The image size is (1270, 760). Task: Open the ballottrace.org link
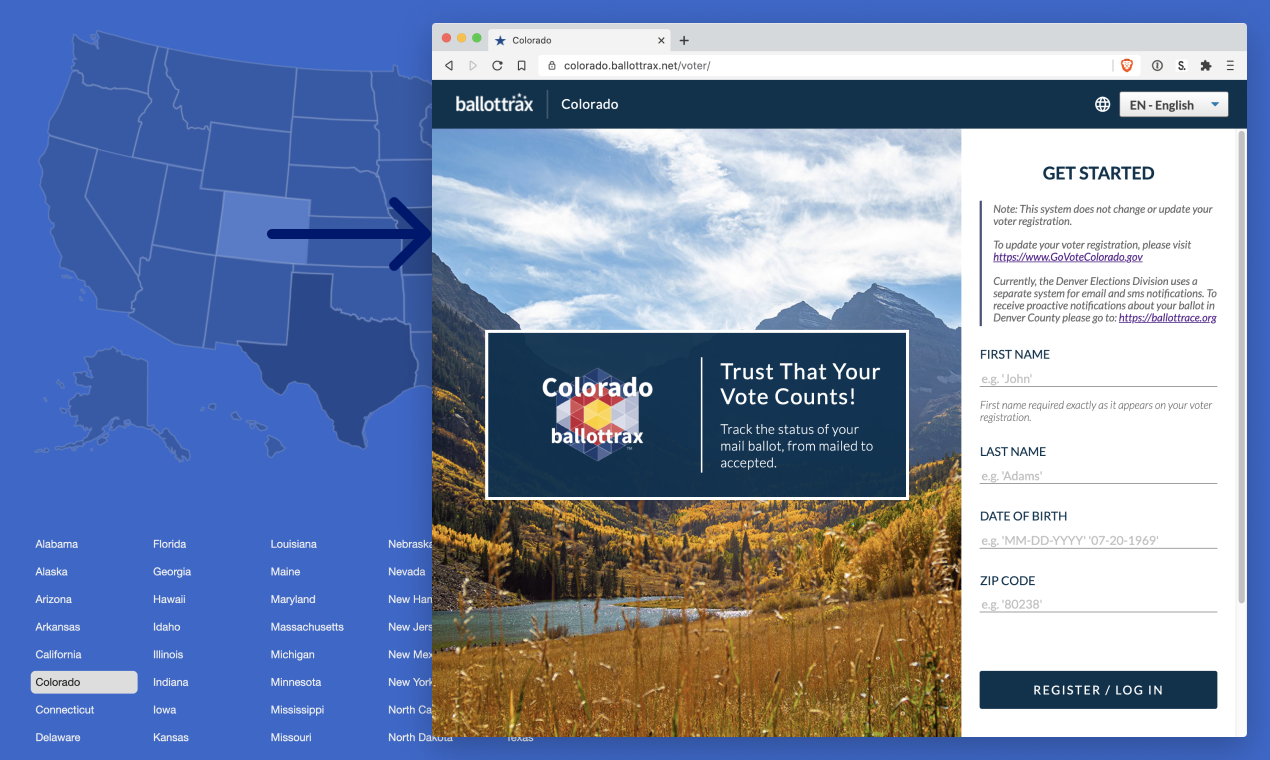(1167, 318)
